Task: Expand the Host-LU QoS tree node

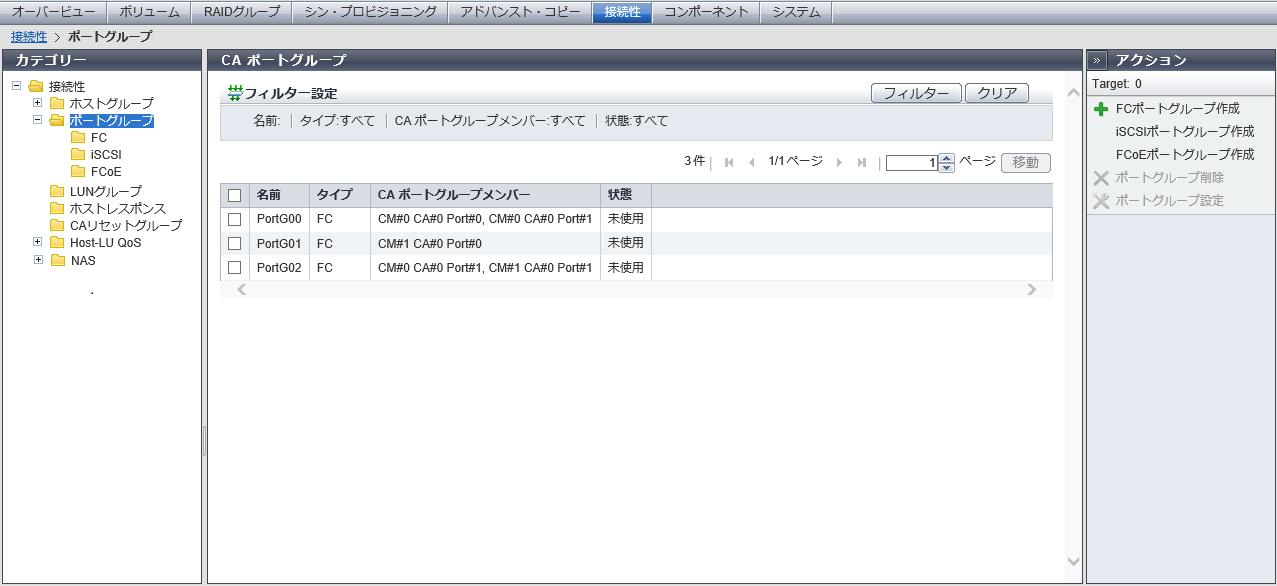Action: tap(38, 242)
